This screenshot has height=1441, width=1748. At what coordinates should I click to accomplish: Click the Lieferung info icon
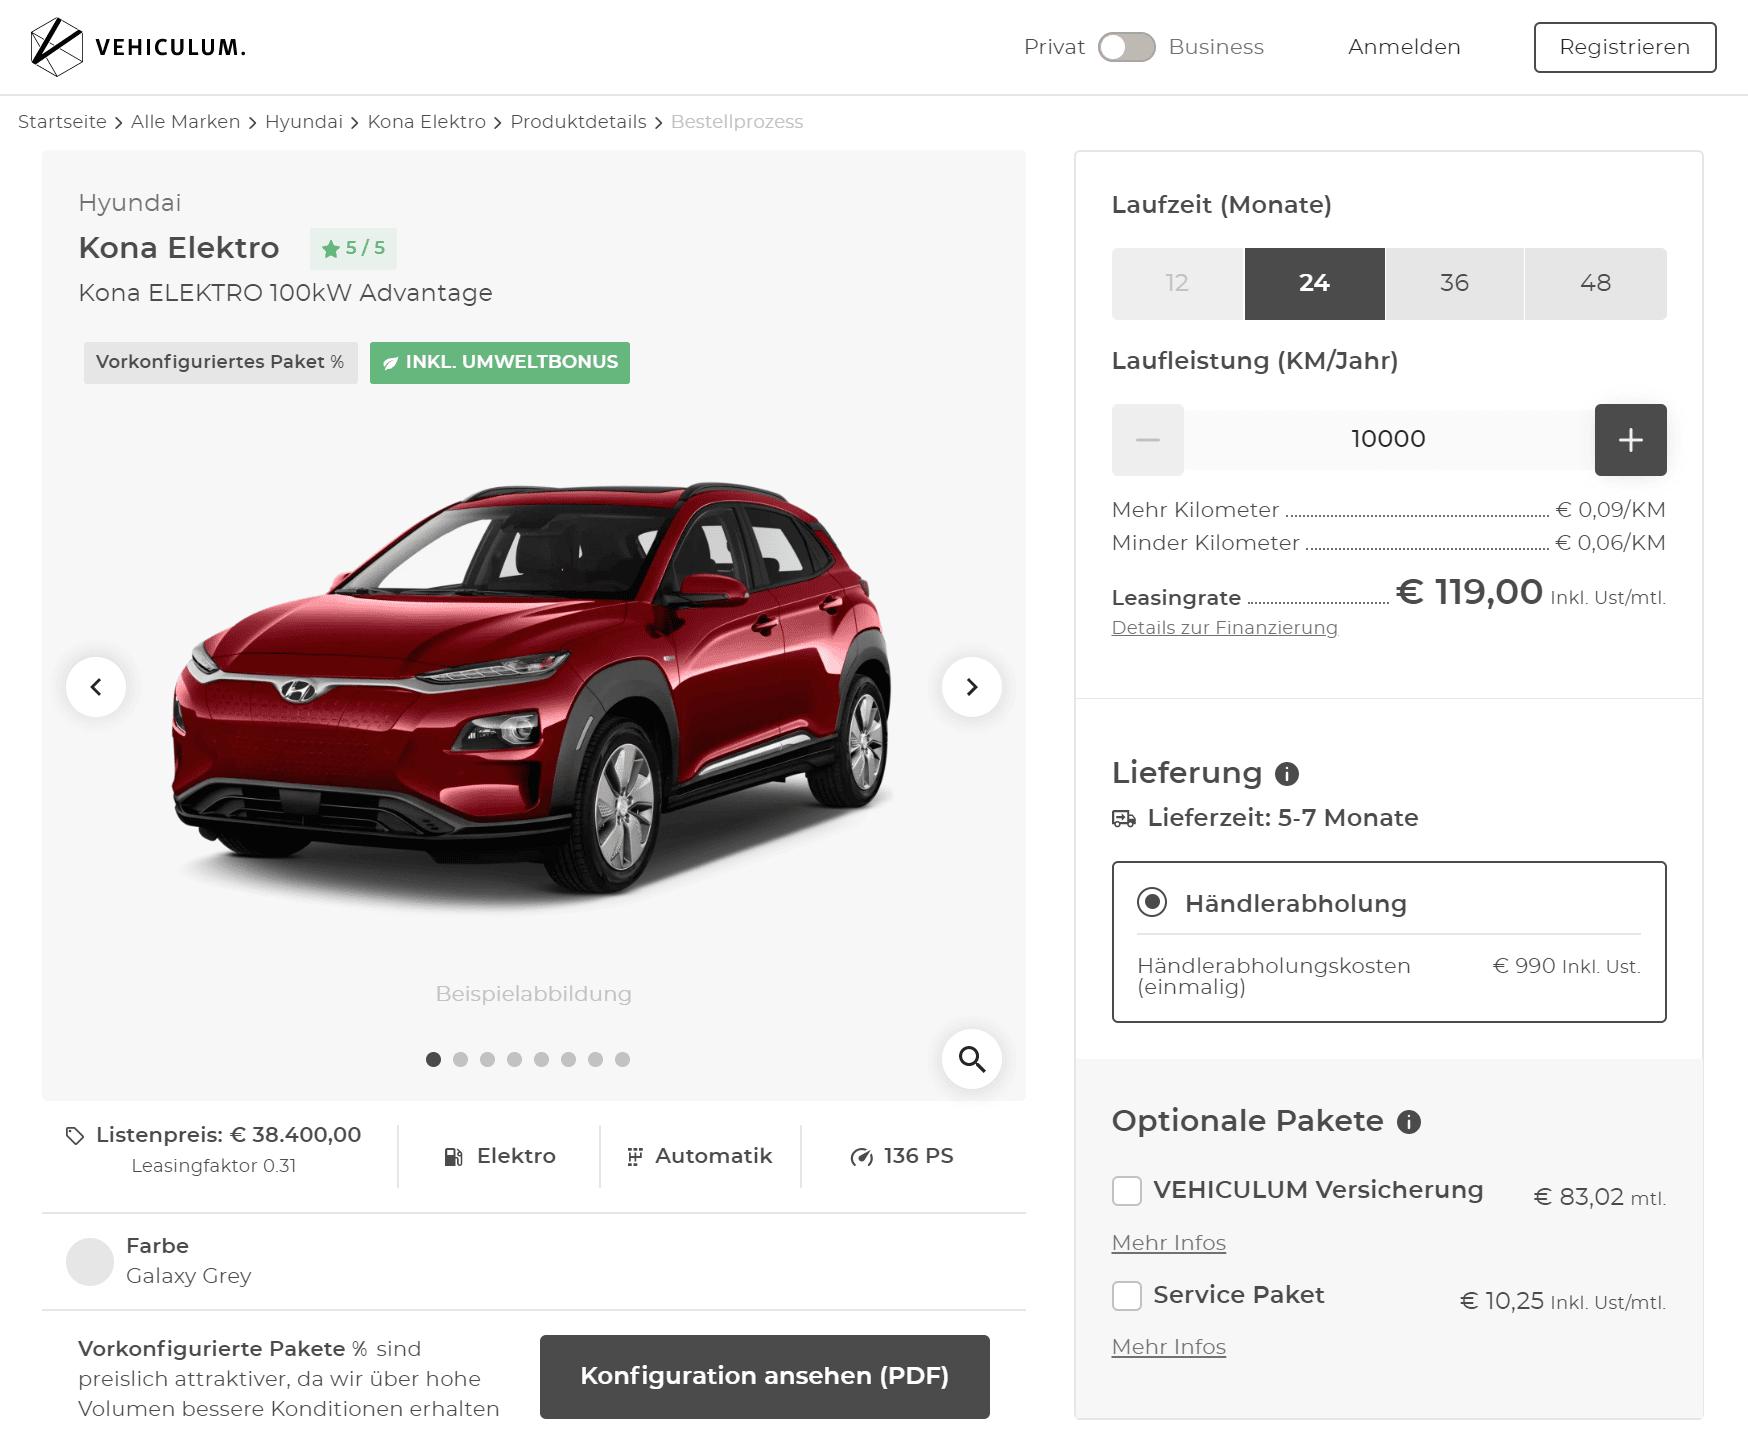click(x=1287, y=774)
